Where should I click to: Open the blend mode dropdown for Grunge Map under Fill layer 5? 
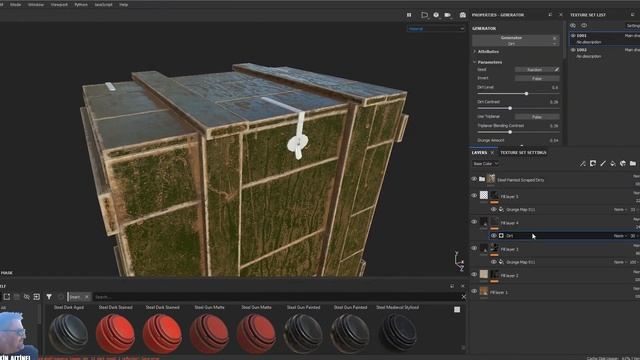[621, 210]
